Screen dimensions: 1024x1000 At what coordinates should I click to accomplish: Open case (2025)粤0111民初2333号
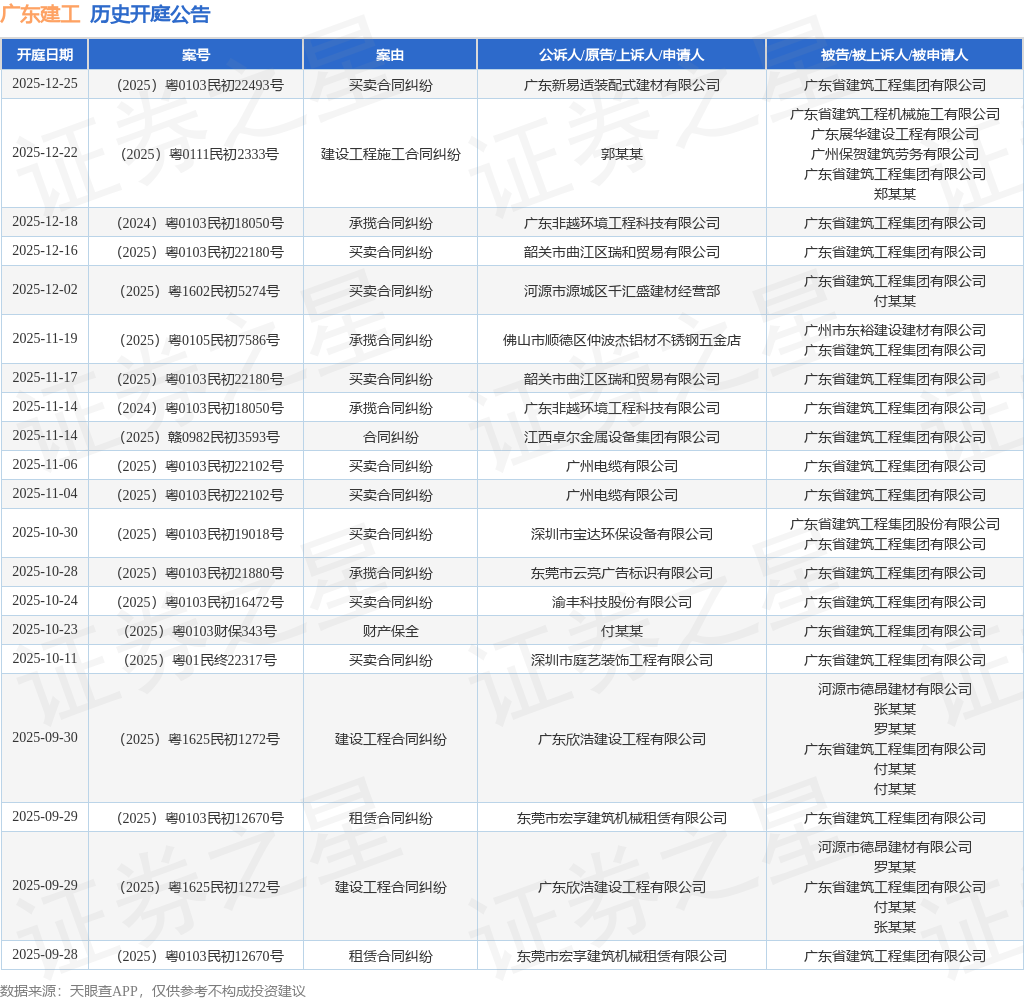200,154
